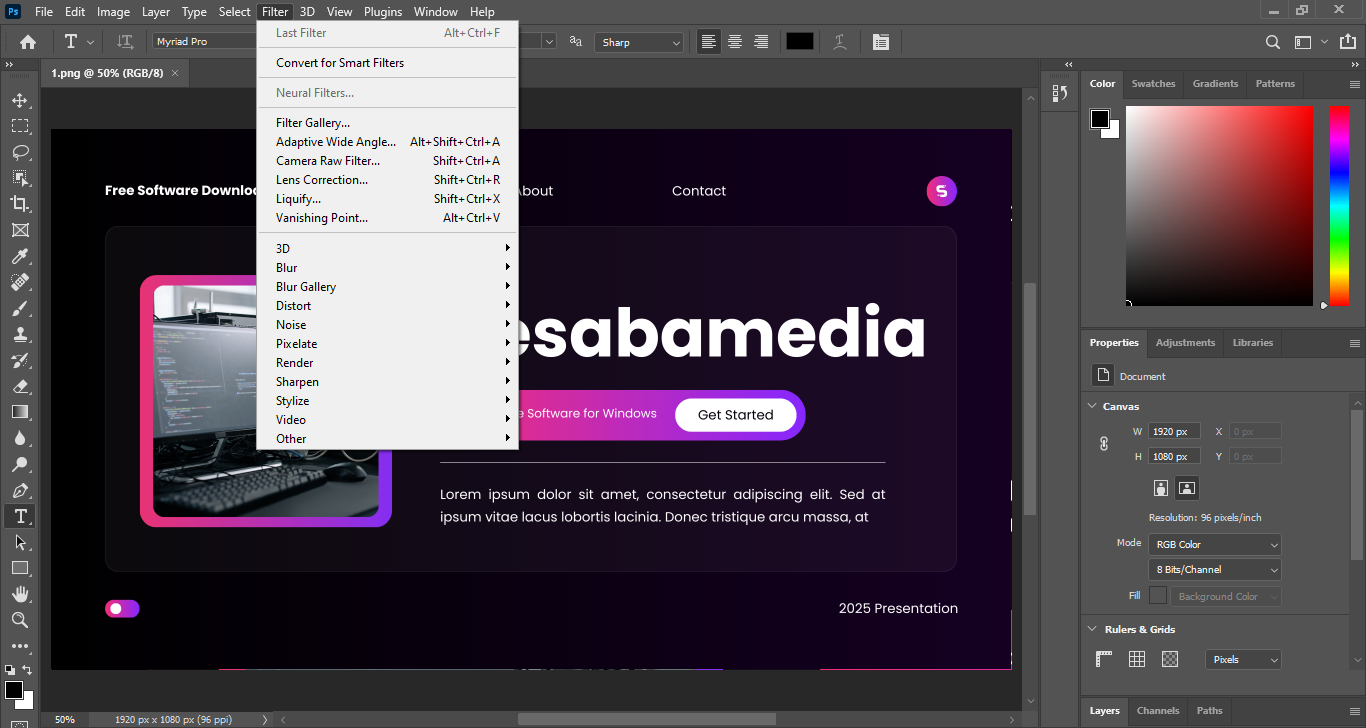This screenshot has width=1366, height=728.
Task: Click the canvas width input field
Action: click(x=1173, y=432)
